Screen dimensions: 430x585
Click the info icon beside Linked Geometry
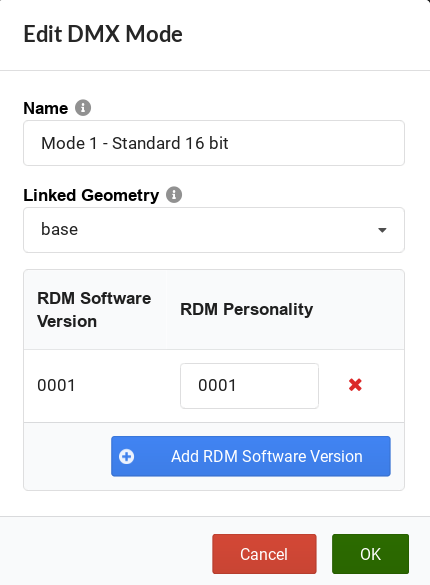(x=174, y=195)
